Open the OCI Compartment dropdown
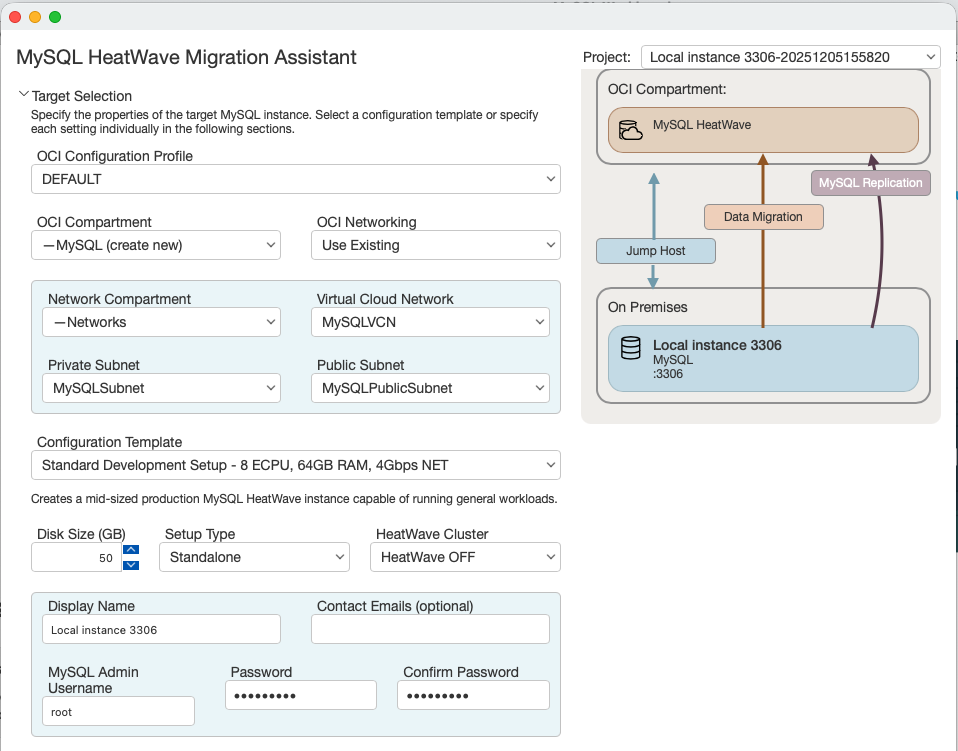Viewport: 958px width, 751px height. tap(156, 245)
